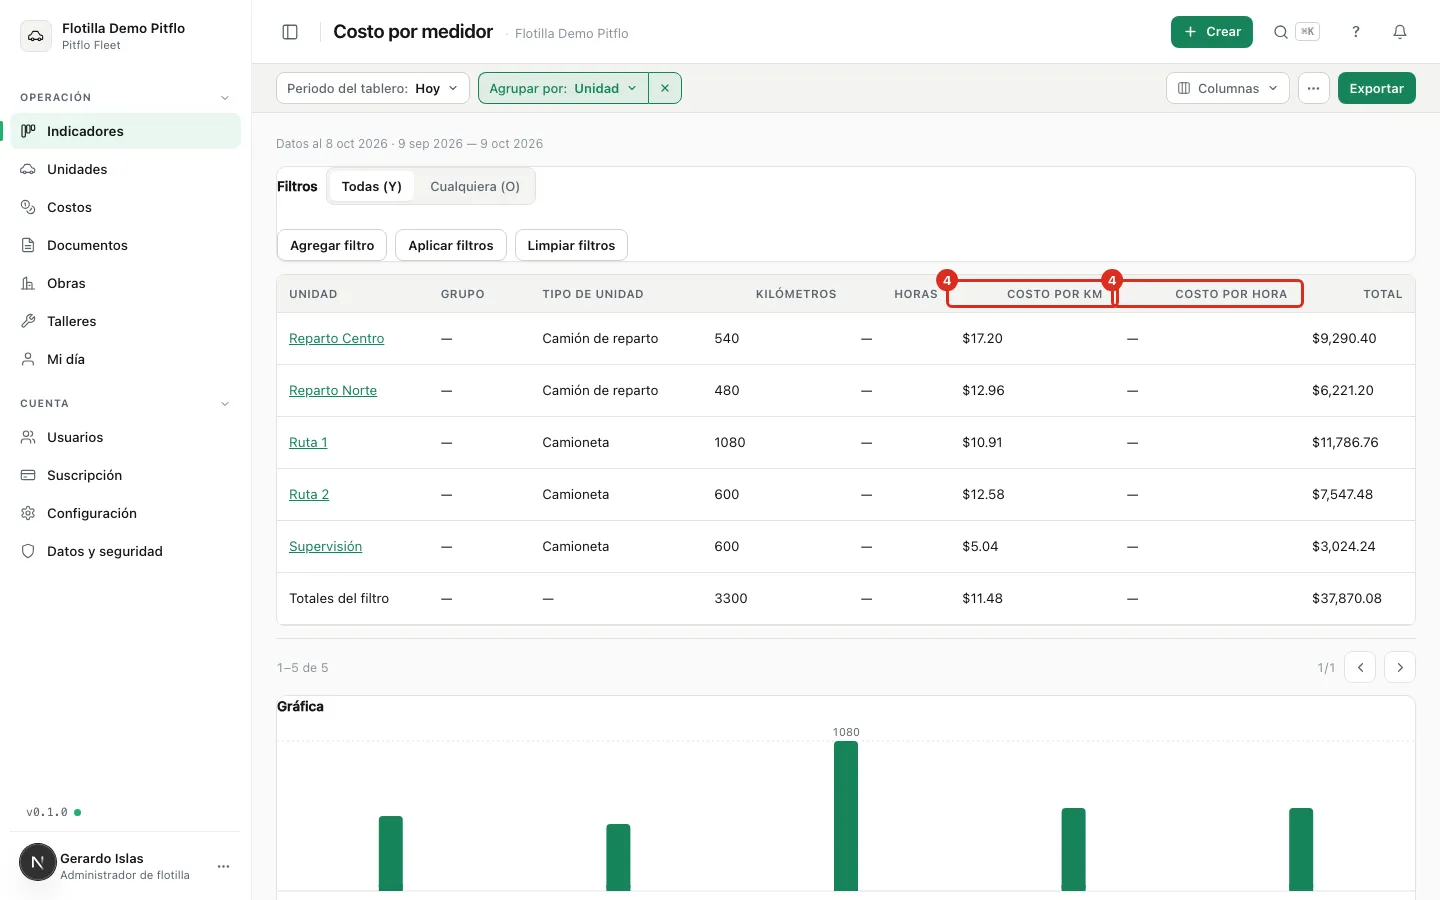
Task: Click the tallest chart bar labeled 1080
Action: [x=846, y=816]
